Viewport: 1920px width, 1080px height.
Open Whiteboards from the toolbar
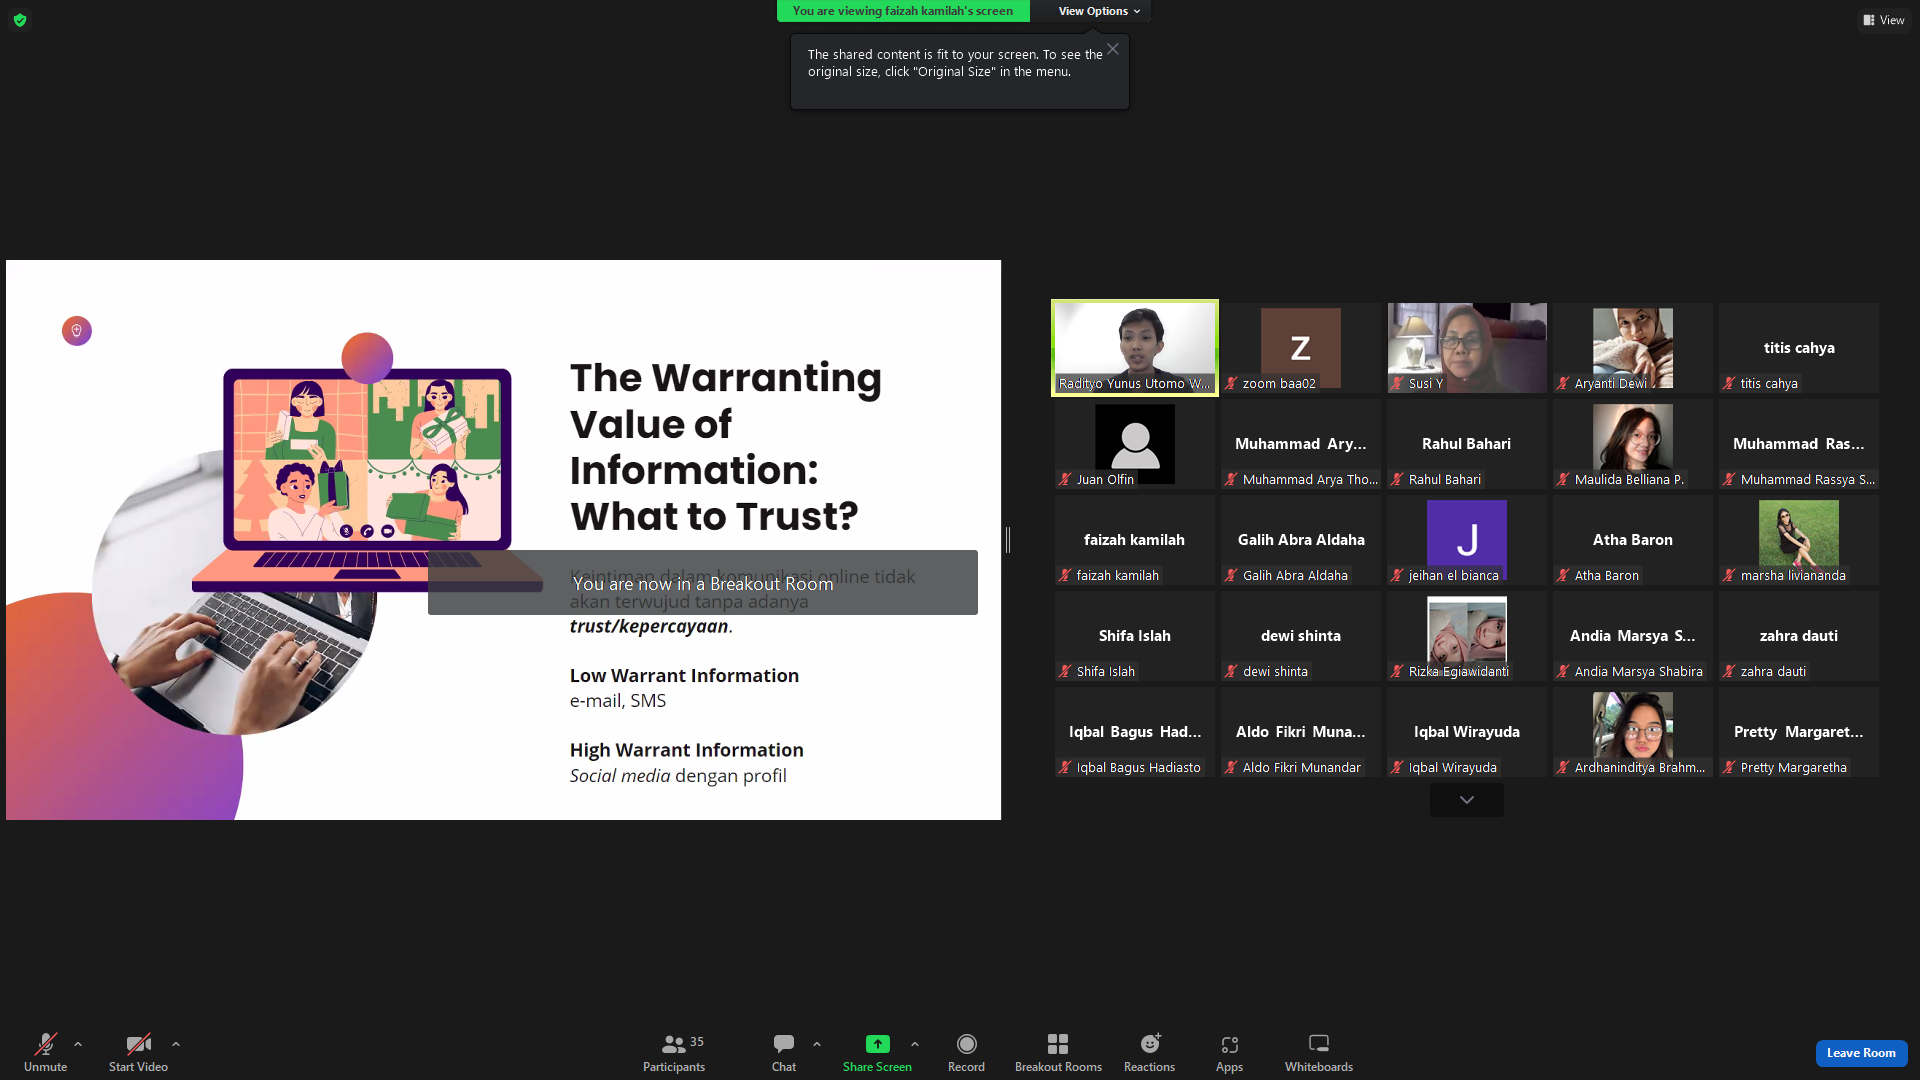(1319, 1052)
